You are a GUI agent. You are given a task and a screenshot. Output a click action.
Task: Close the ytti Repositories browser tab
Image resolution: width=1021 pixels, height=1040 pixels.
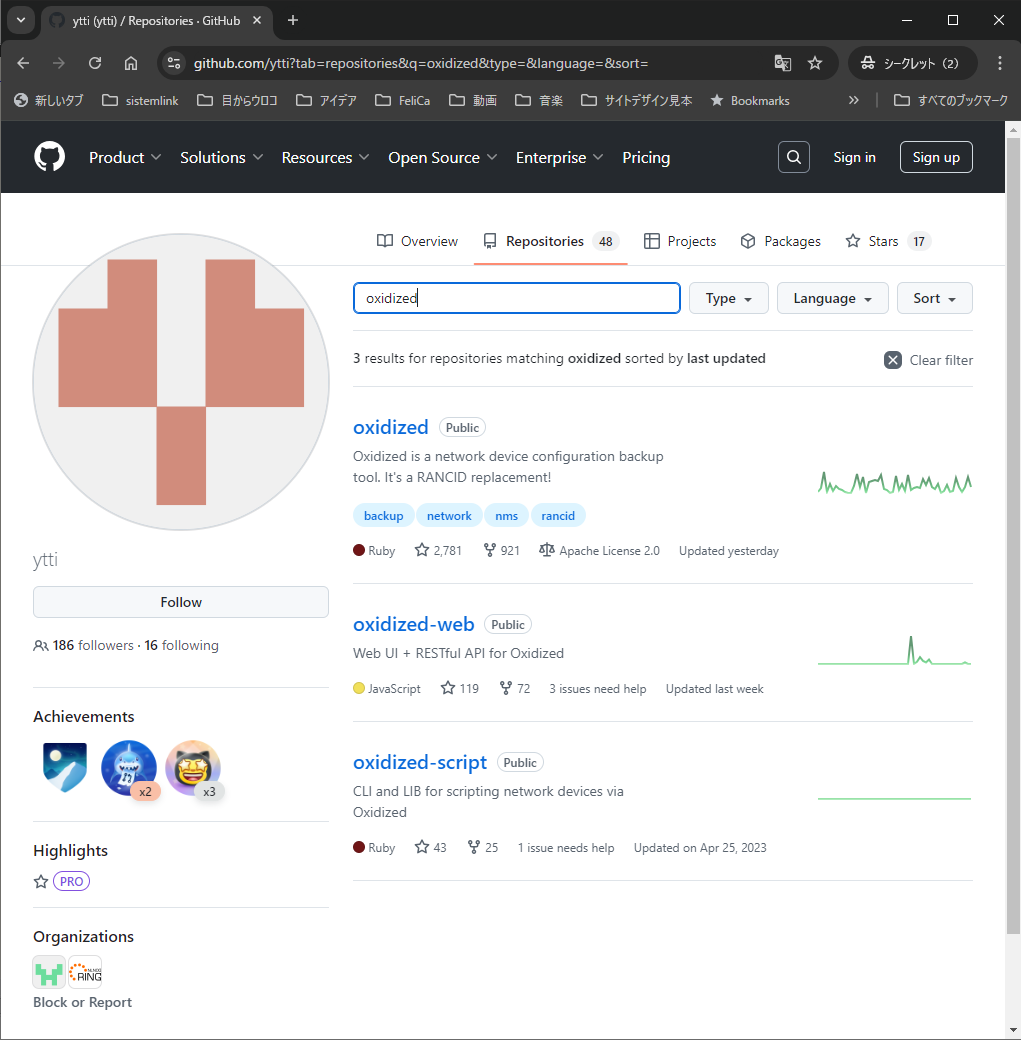point(257,21)
